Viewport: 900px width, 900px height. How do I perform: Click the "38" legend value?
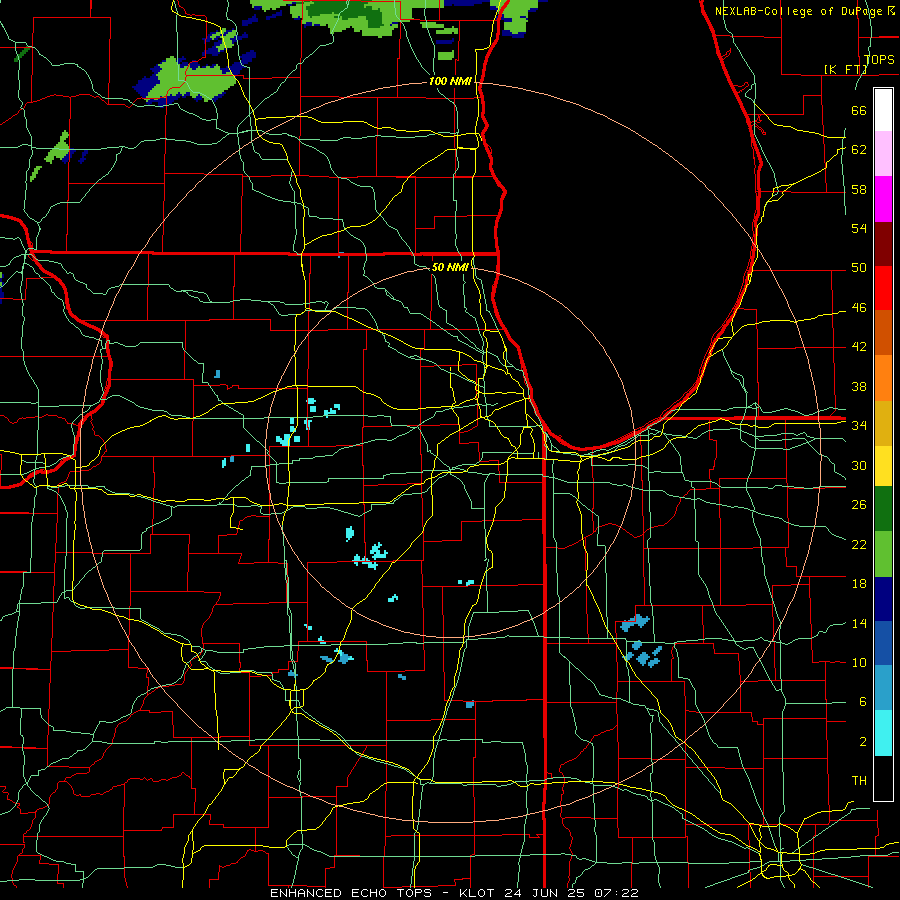tap(859, 387)
